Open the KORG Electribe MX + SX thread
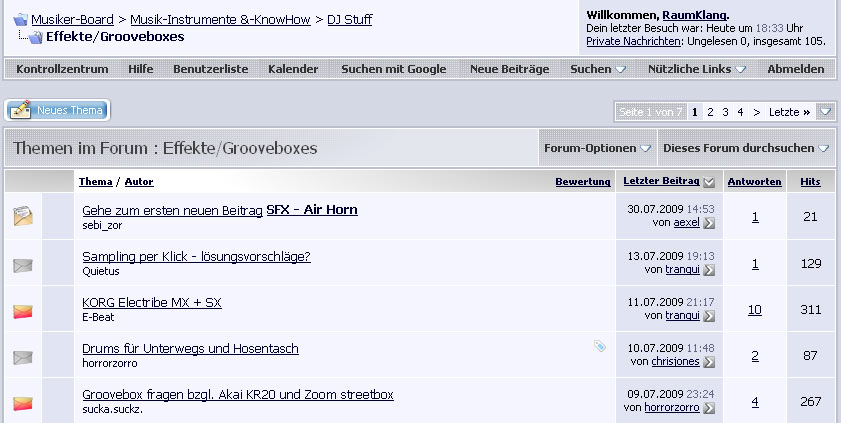This screenshot has height=423, width=841. pos(152,302)
